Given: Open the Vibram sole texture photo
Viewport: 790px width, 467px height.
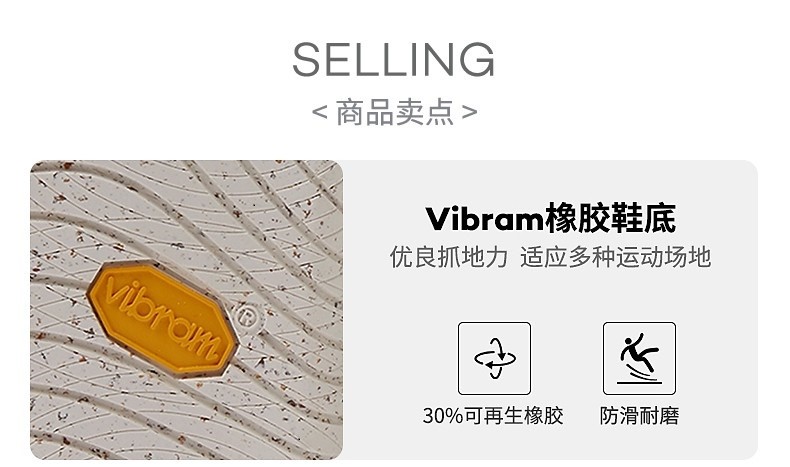Looking at the screenshot, I should pyautogui.click(x=186, y=310).
